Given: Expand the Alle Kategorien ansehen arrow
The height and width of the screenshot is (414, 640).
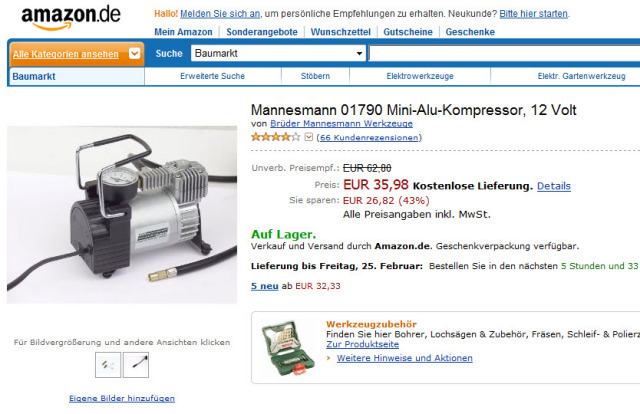Looking at the screenshot, I should point(134,53).
